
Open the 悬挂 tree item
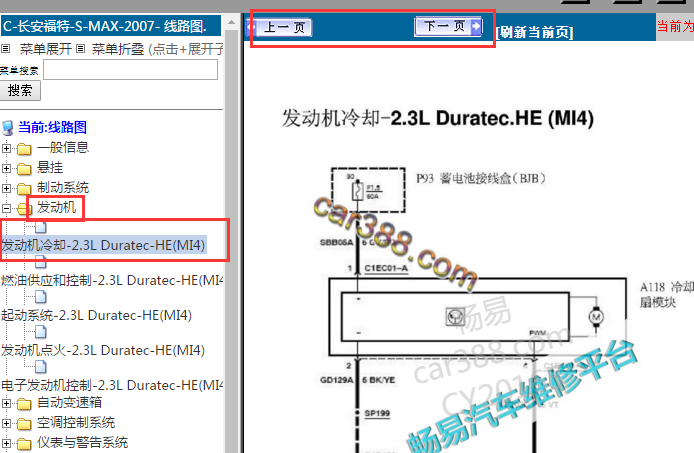pyautogui.click(x=50, y=167)
